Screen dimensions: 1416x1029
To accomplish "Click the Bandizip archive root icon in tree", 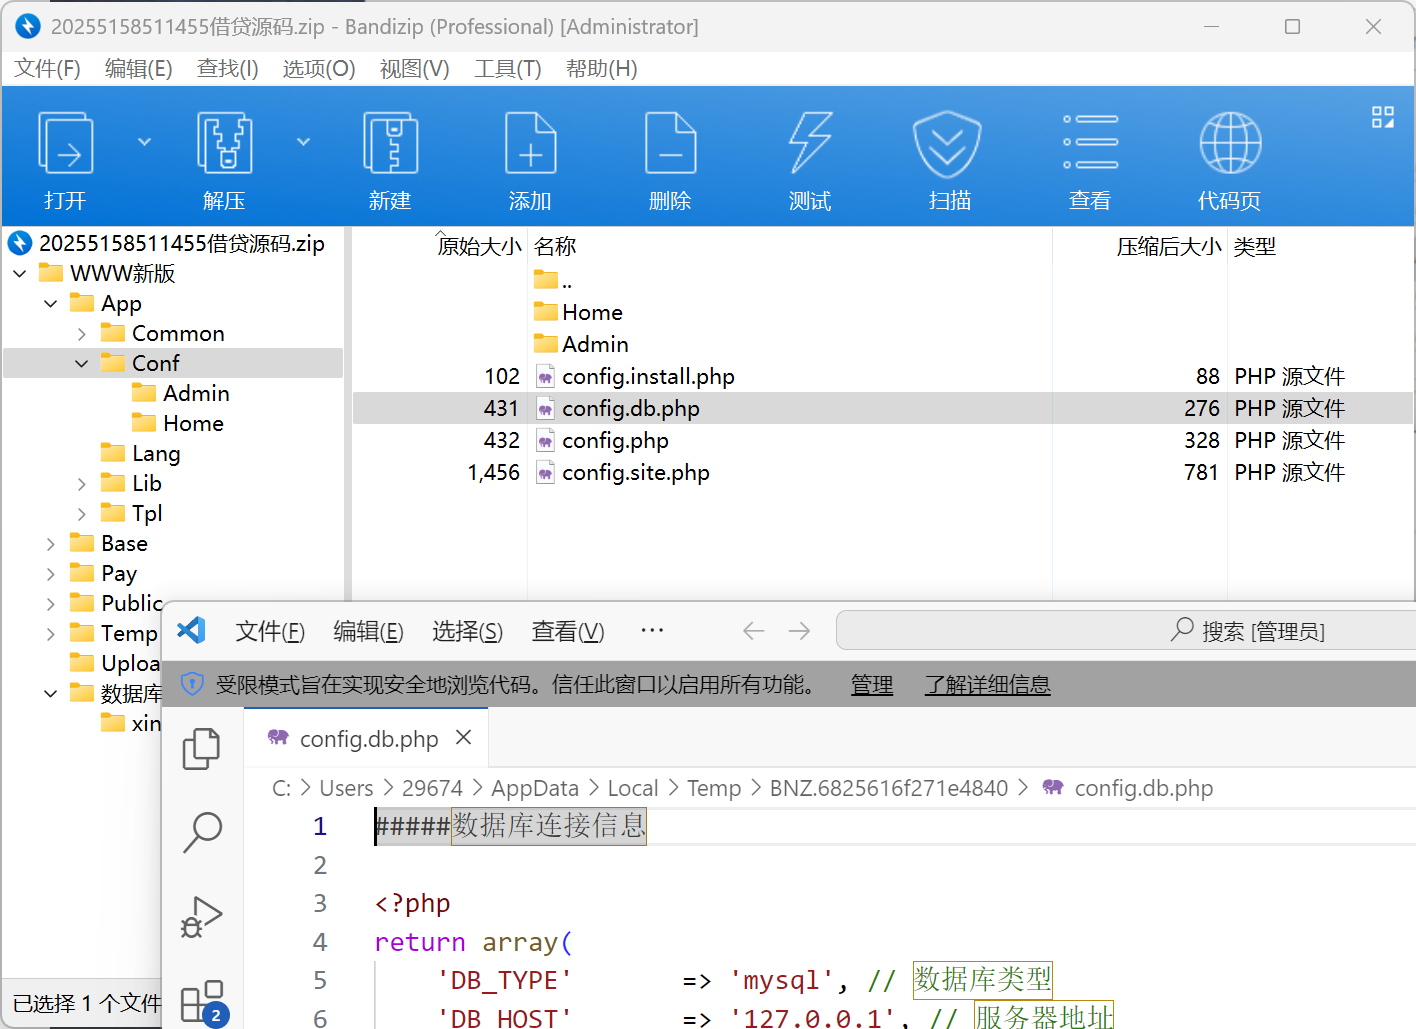I will [20, 243].
